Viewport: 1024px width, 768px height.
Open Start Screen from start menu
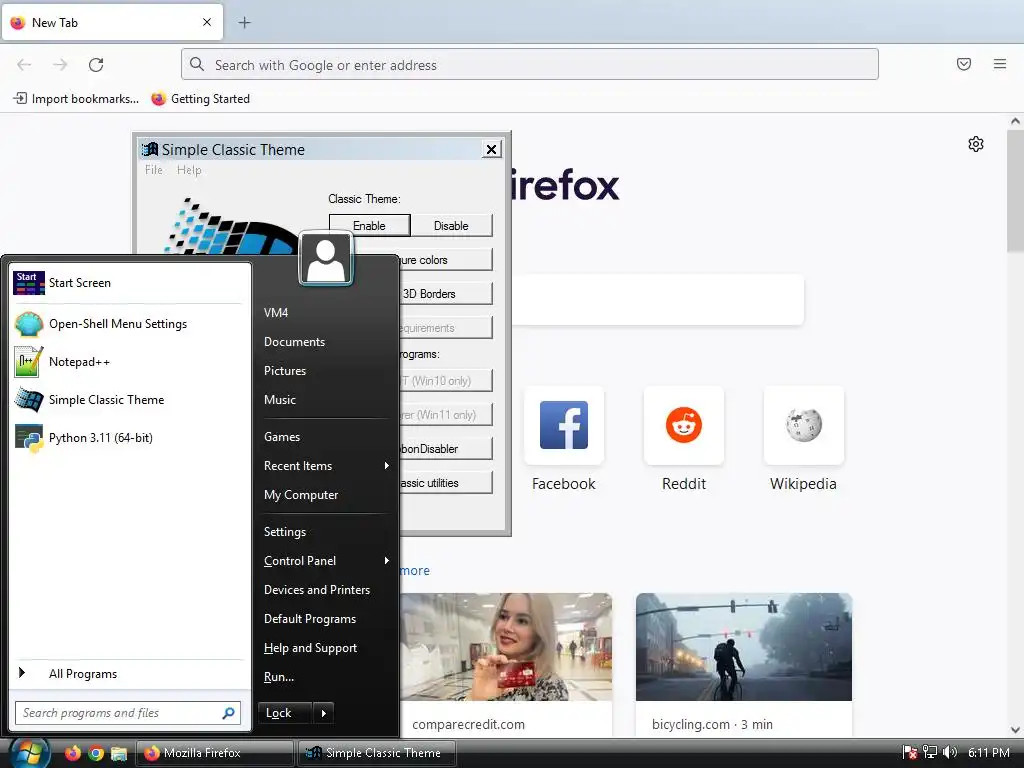[x=130, y=283]
